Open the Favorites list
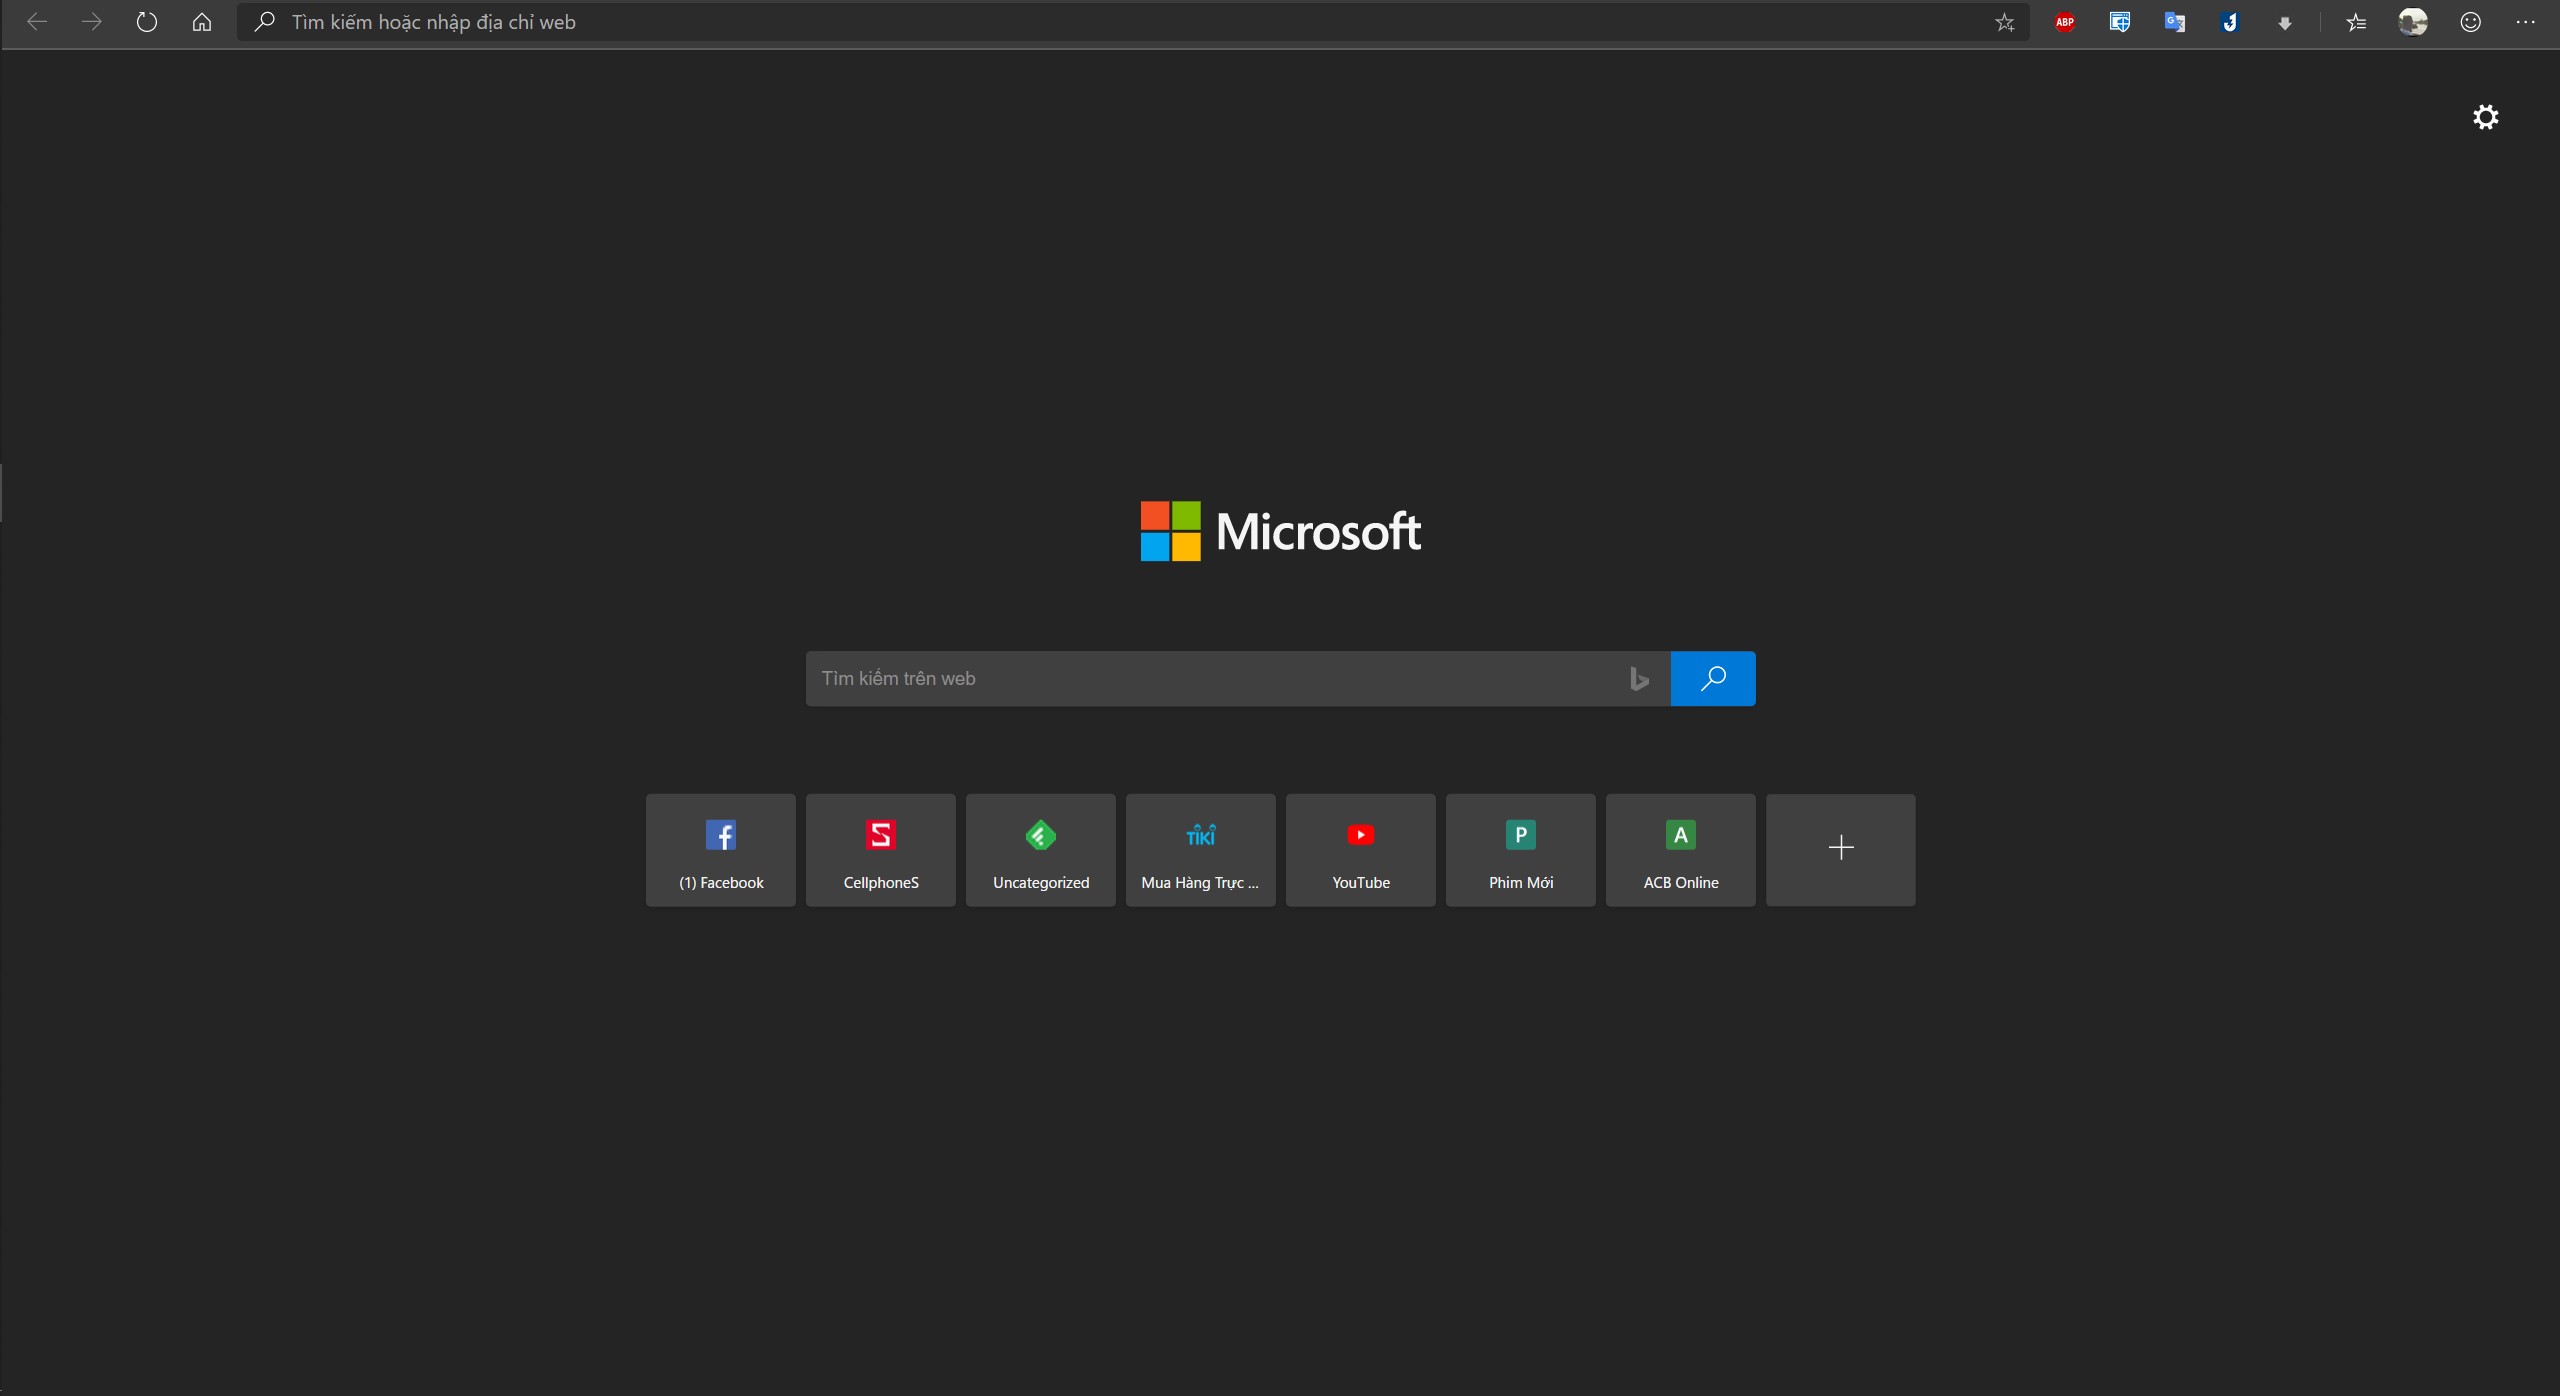This screenshot has width=2560, height=1396. click(x=2357, y=22)
